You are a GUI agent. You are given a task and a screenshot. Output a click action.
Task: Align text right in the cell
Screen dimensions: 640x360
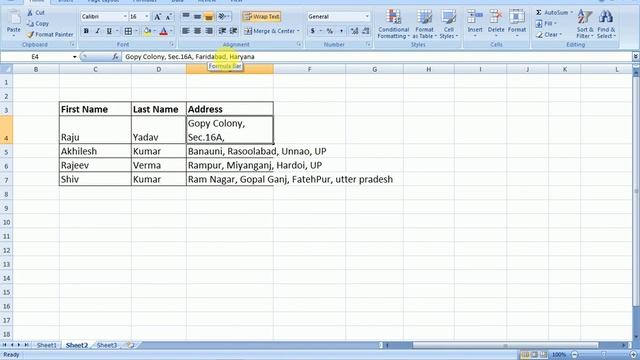pos(209,31)
